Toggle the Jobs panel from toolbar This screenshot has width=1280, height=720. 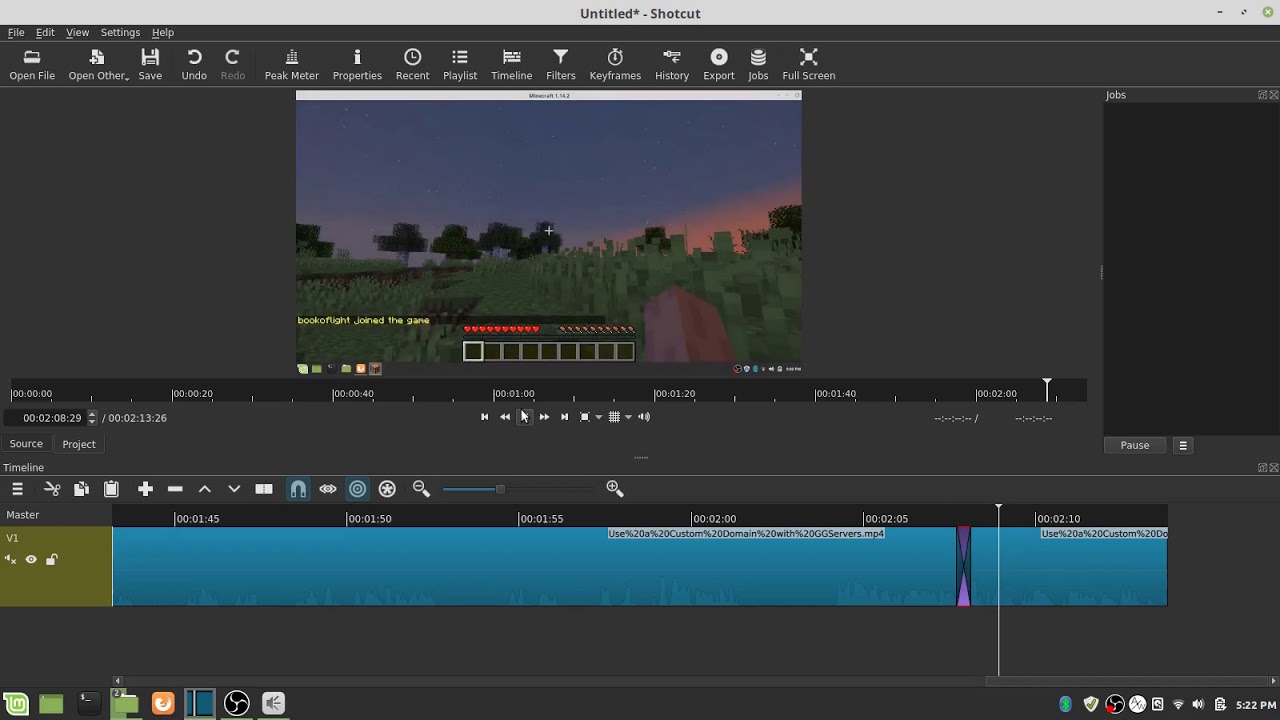(758, 64)
